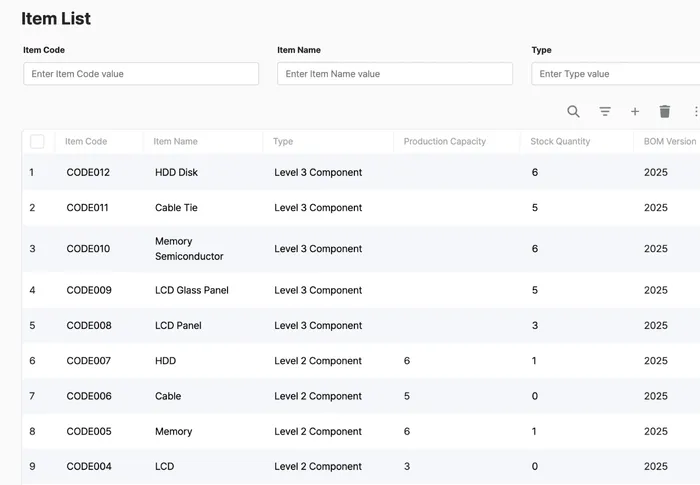Select the CODE008 cell
The image size is (700, 485).
(89, 326)
